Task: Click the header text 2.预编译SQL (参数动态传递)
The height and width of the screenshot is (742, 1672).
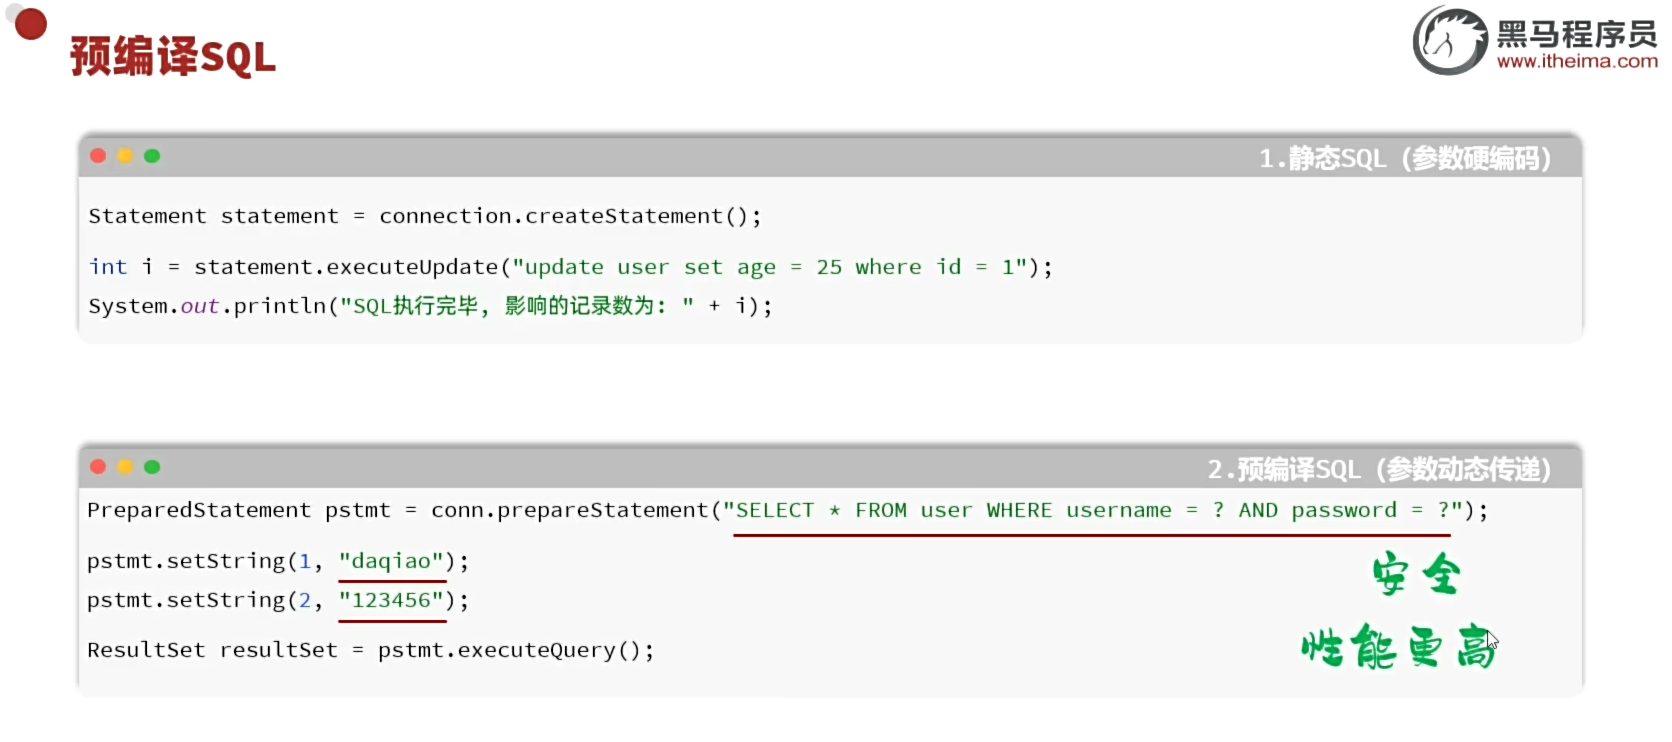Action: coord(1379,469)
